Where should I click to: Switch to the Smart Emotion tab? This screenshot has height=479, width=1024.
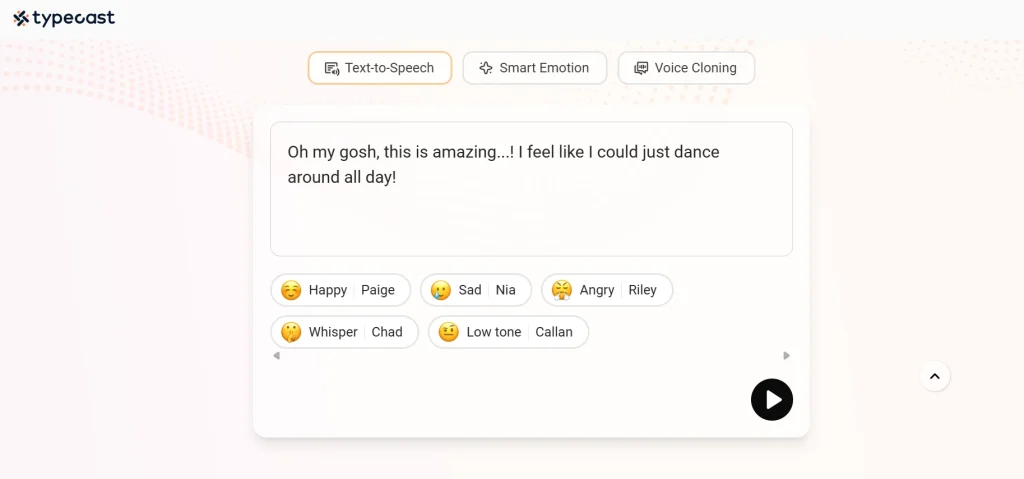click(x=535, y=68)
